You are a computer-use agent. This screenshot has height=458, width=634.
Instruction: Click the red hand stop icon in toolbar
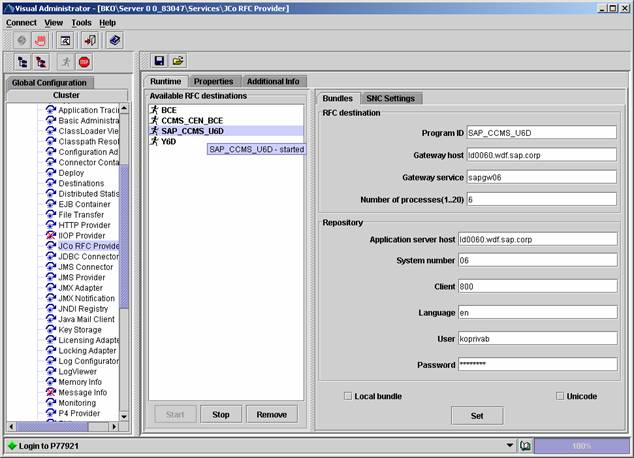tap(40, 41)
